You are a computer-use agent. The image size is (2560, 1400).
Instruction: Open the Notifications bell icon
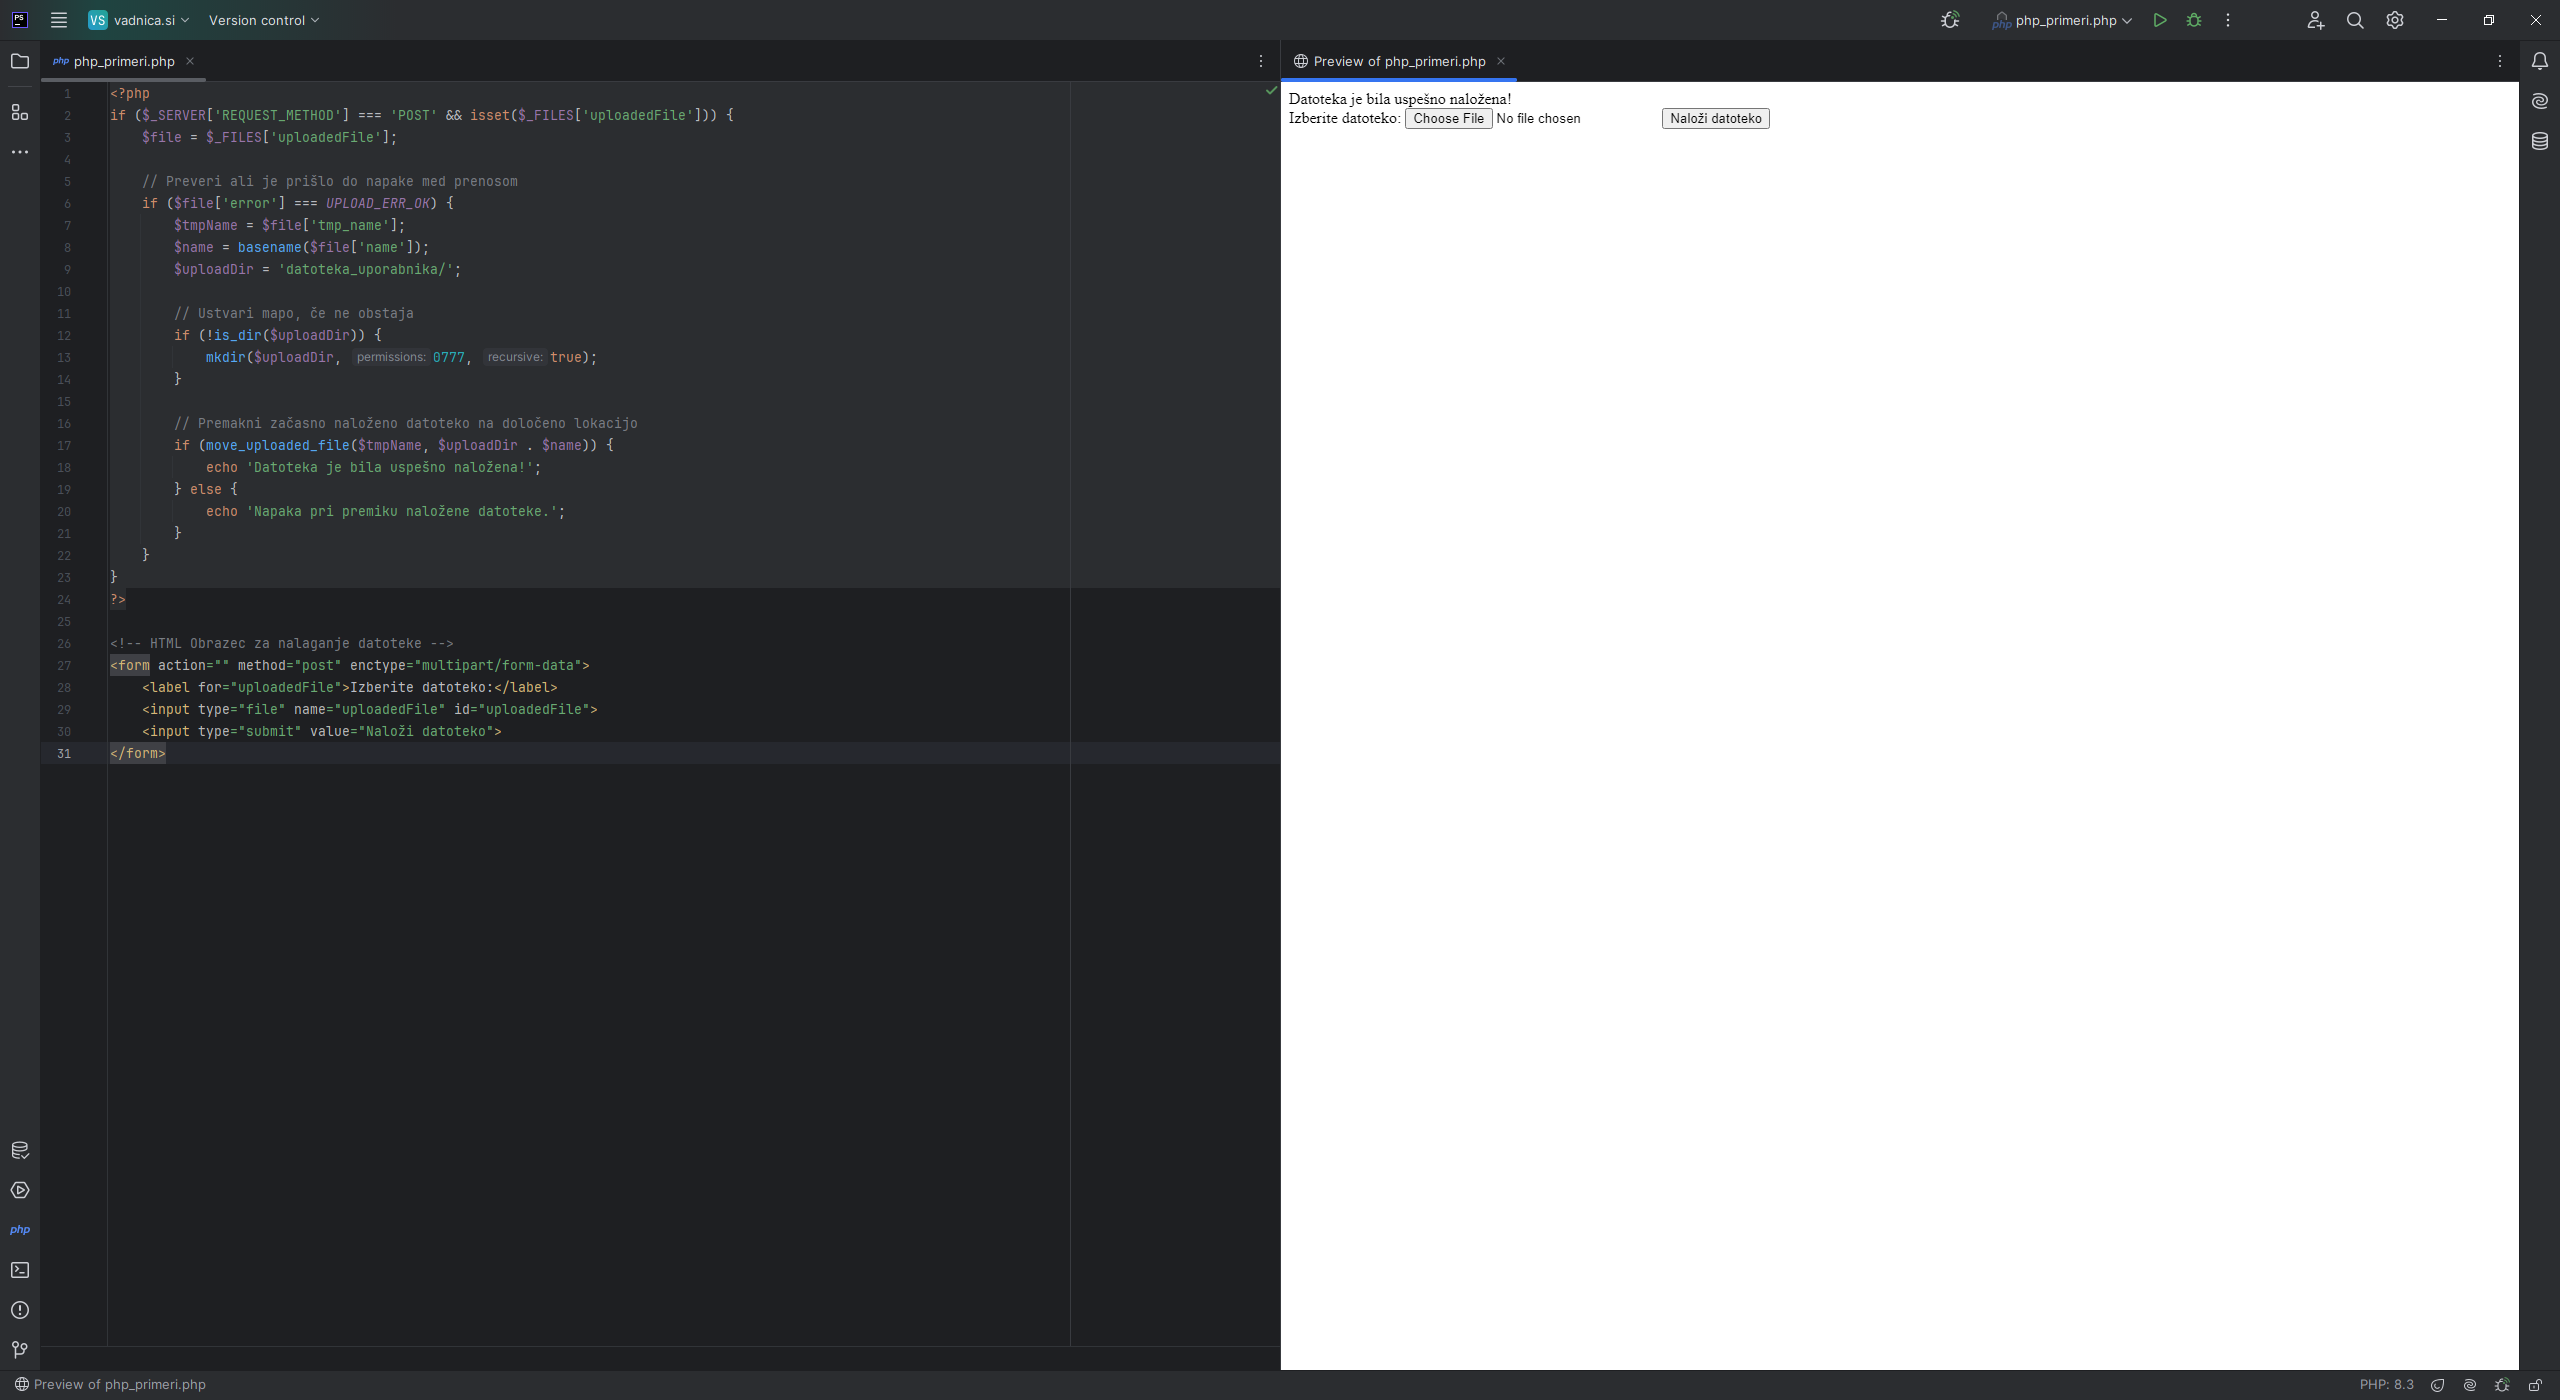(2540, 61)
